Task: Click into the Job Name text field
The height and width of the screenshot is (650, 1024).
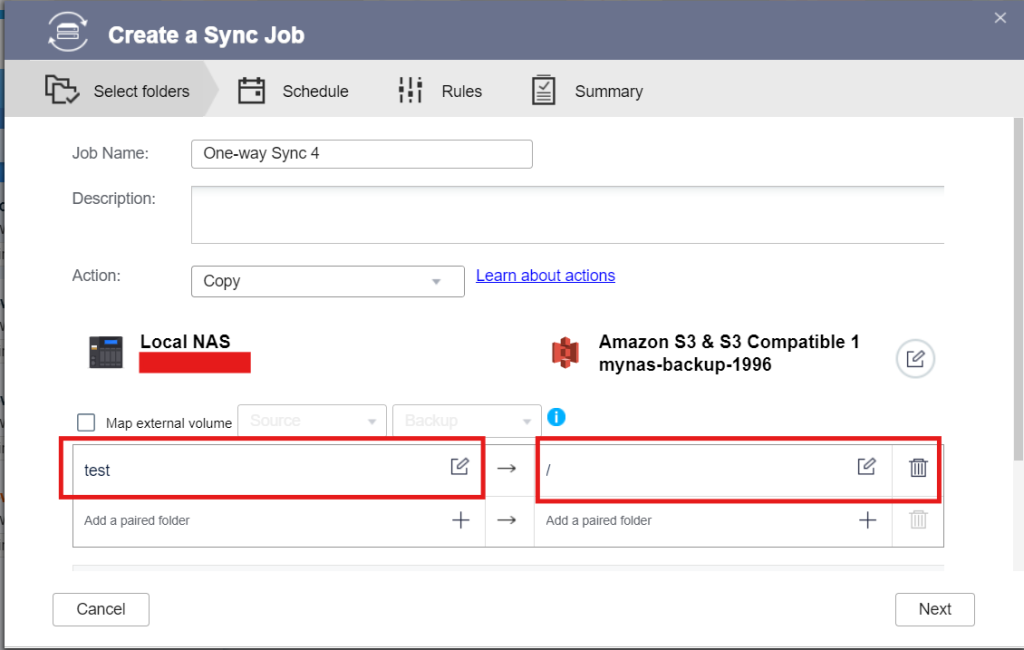Action: (x=361, y=154)
